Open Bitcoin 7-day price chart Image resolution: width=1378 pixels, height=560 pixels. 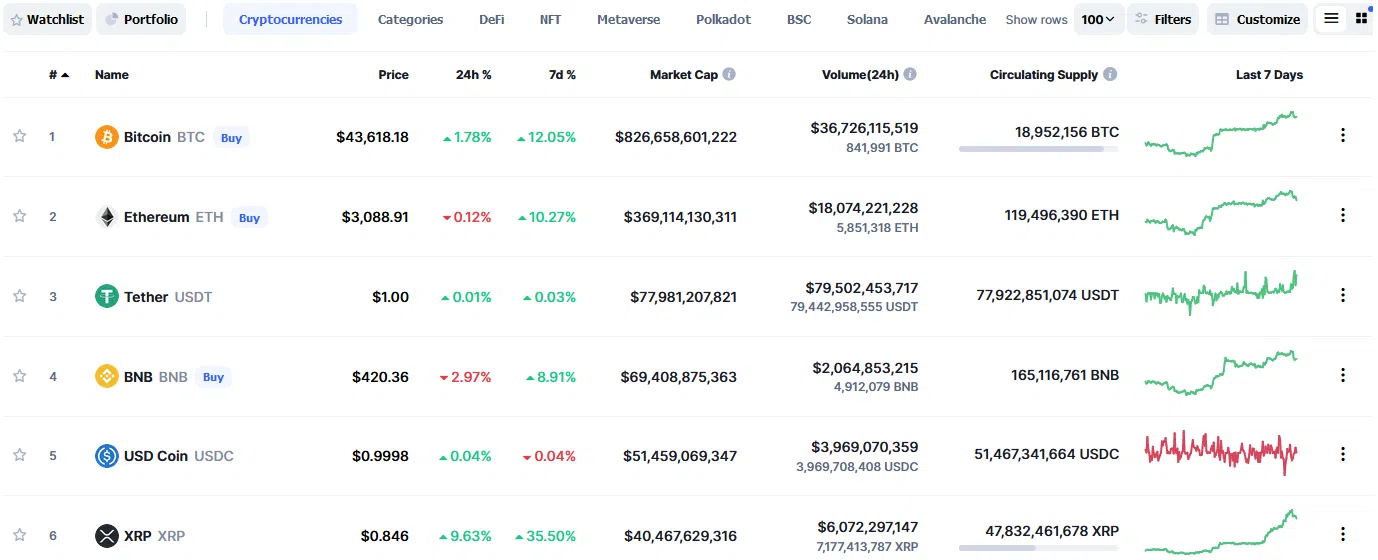click(x=1221, y=135)
